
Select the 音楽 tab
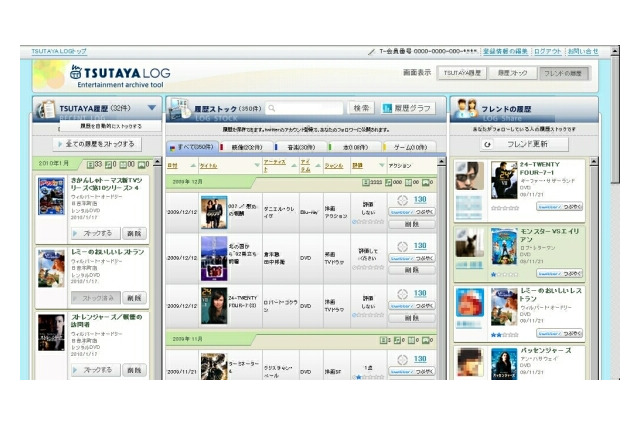299,147
